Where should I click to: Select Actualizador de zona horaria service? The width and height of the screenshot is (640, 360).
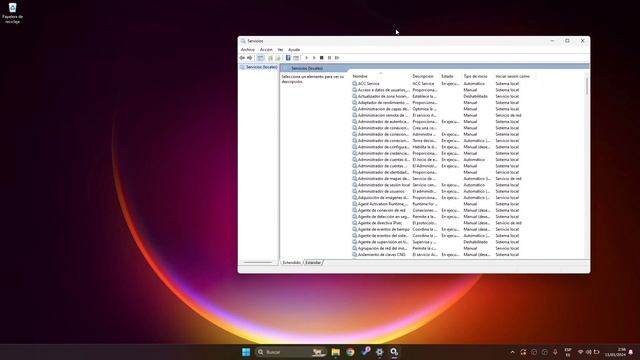click(x=383, y=96)
